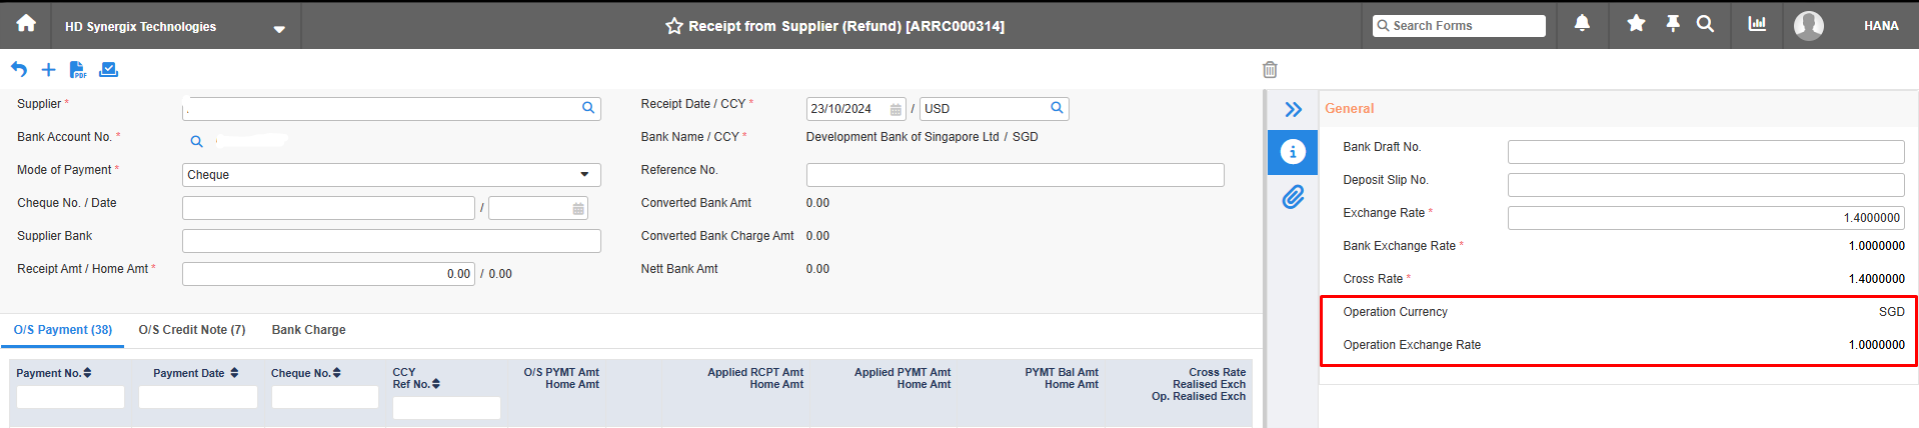Screen dimensions: 1919x428
Task: Click the pin icon in the header
Action: [1672, 23]
